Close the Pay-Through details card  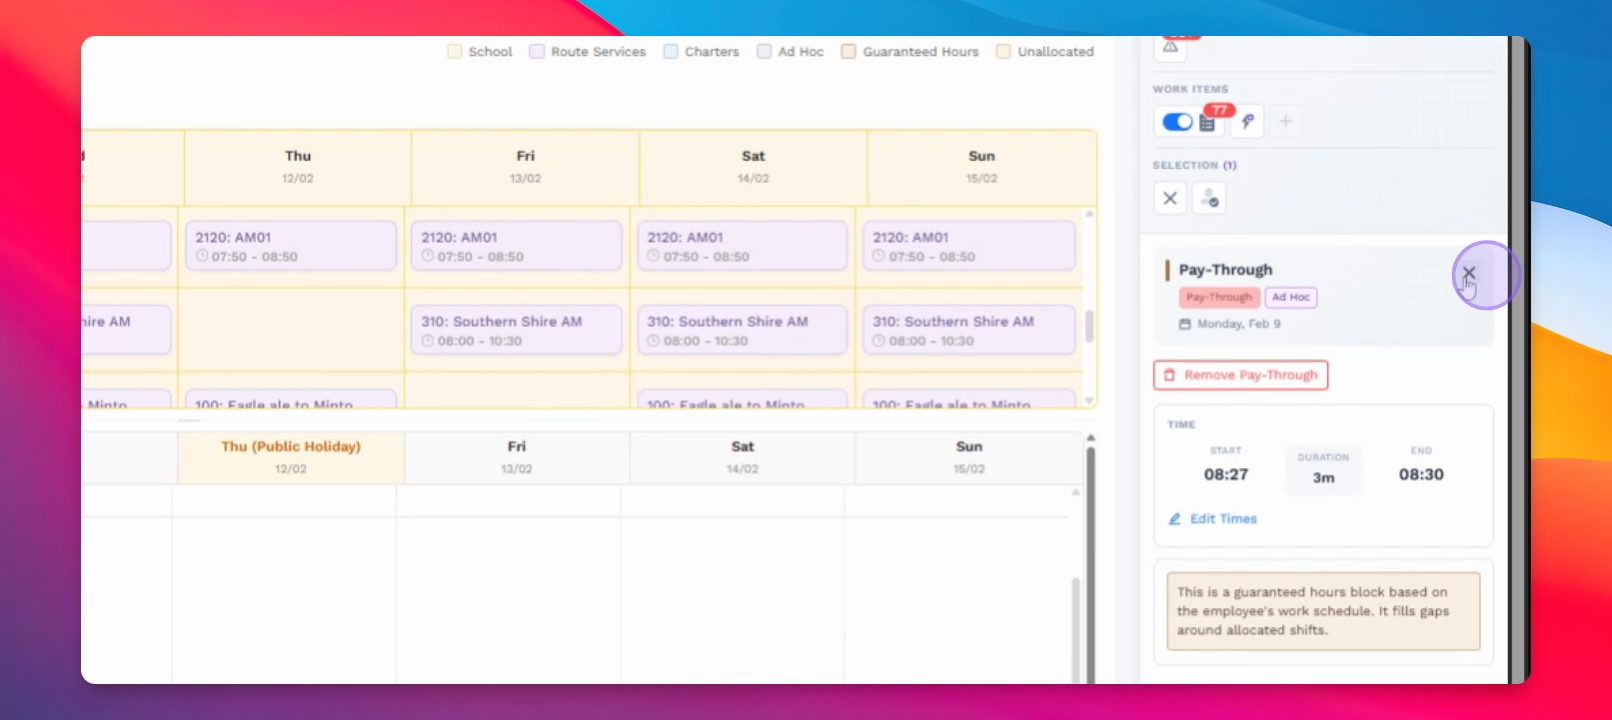click(1469, 272)
